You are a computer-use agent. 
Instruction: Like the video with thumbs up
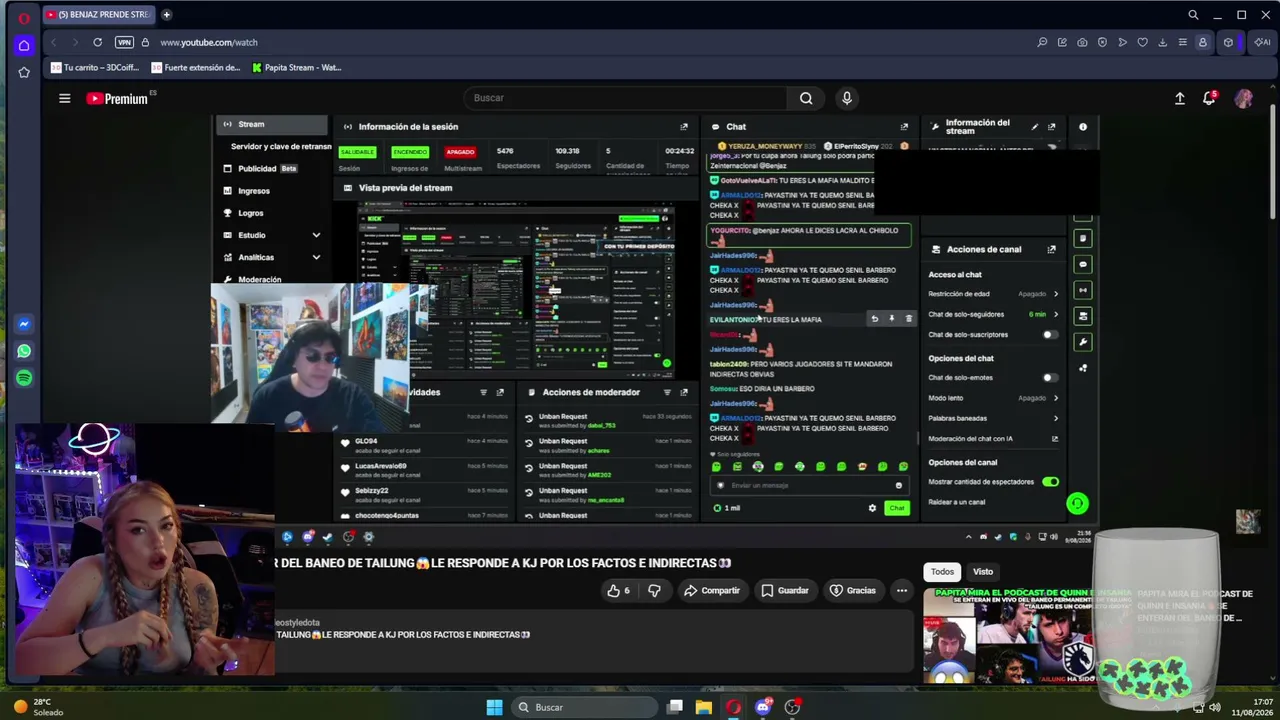(618, 591)
